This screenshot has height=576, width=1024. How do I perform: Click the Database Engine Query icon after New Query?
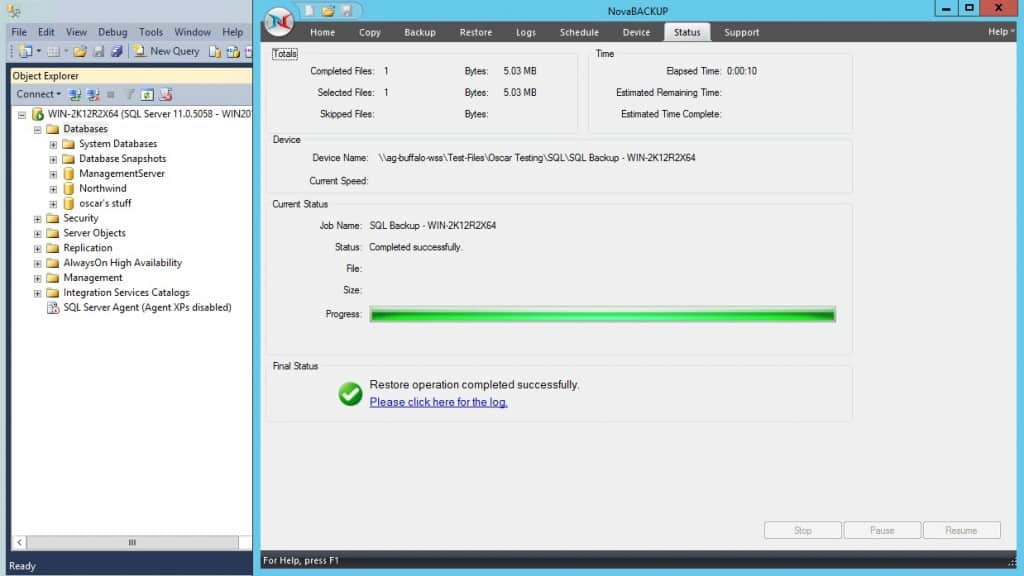coord(215,52)
